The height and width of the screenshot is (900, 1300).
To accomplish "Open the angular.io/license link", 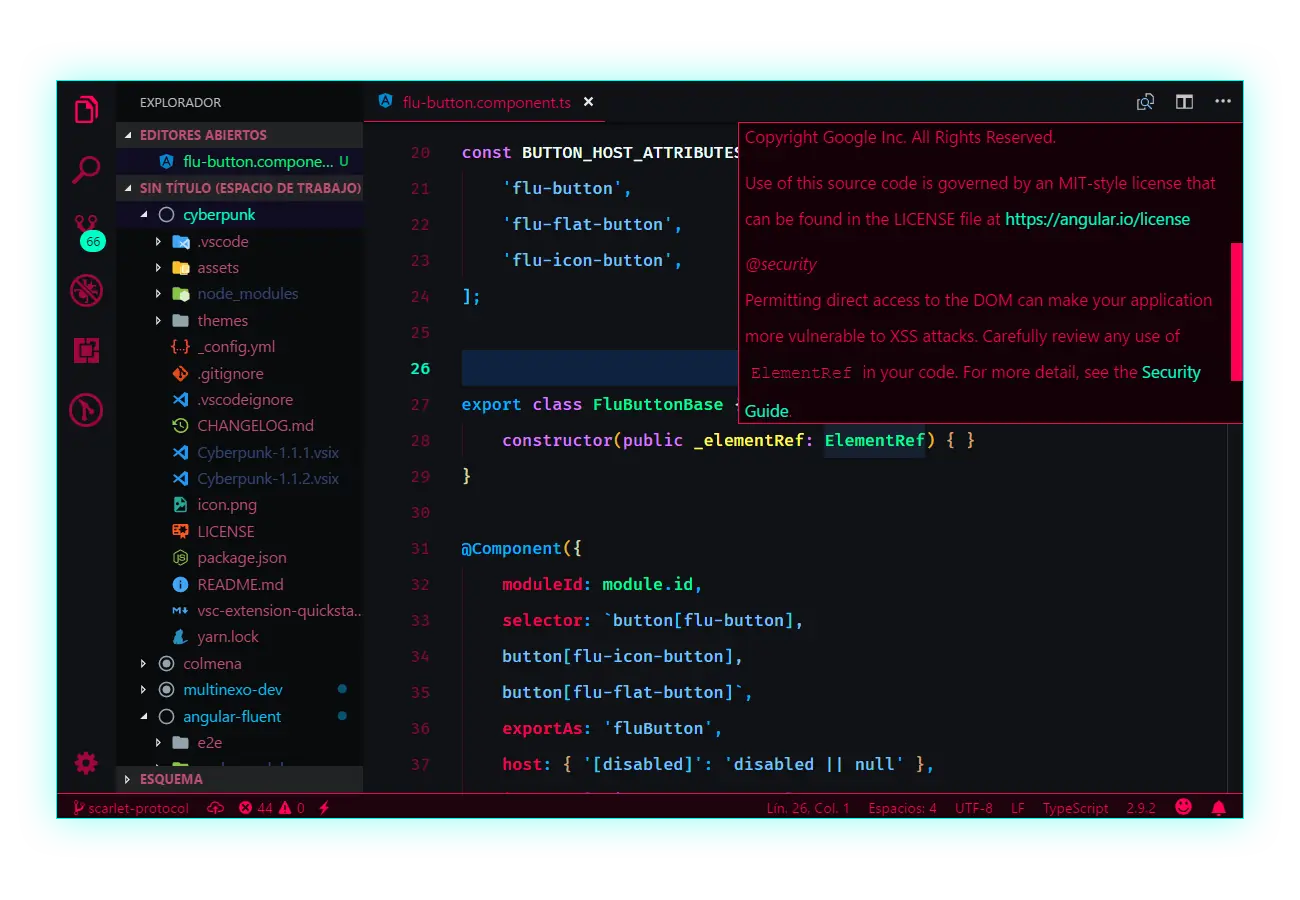I will (1097, 219).
